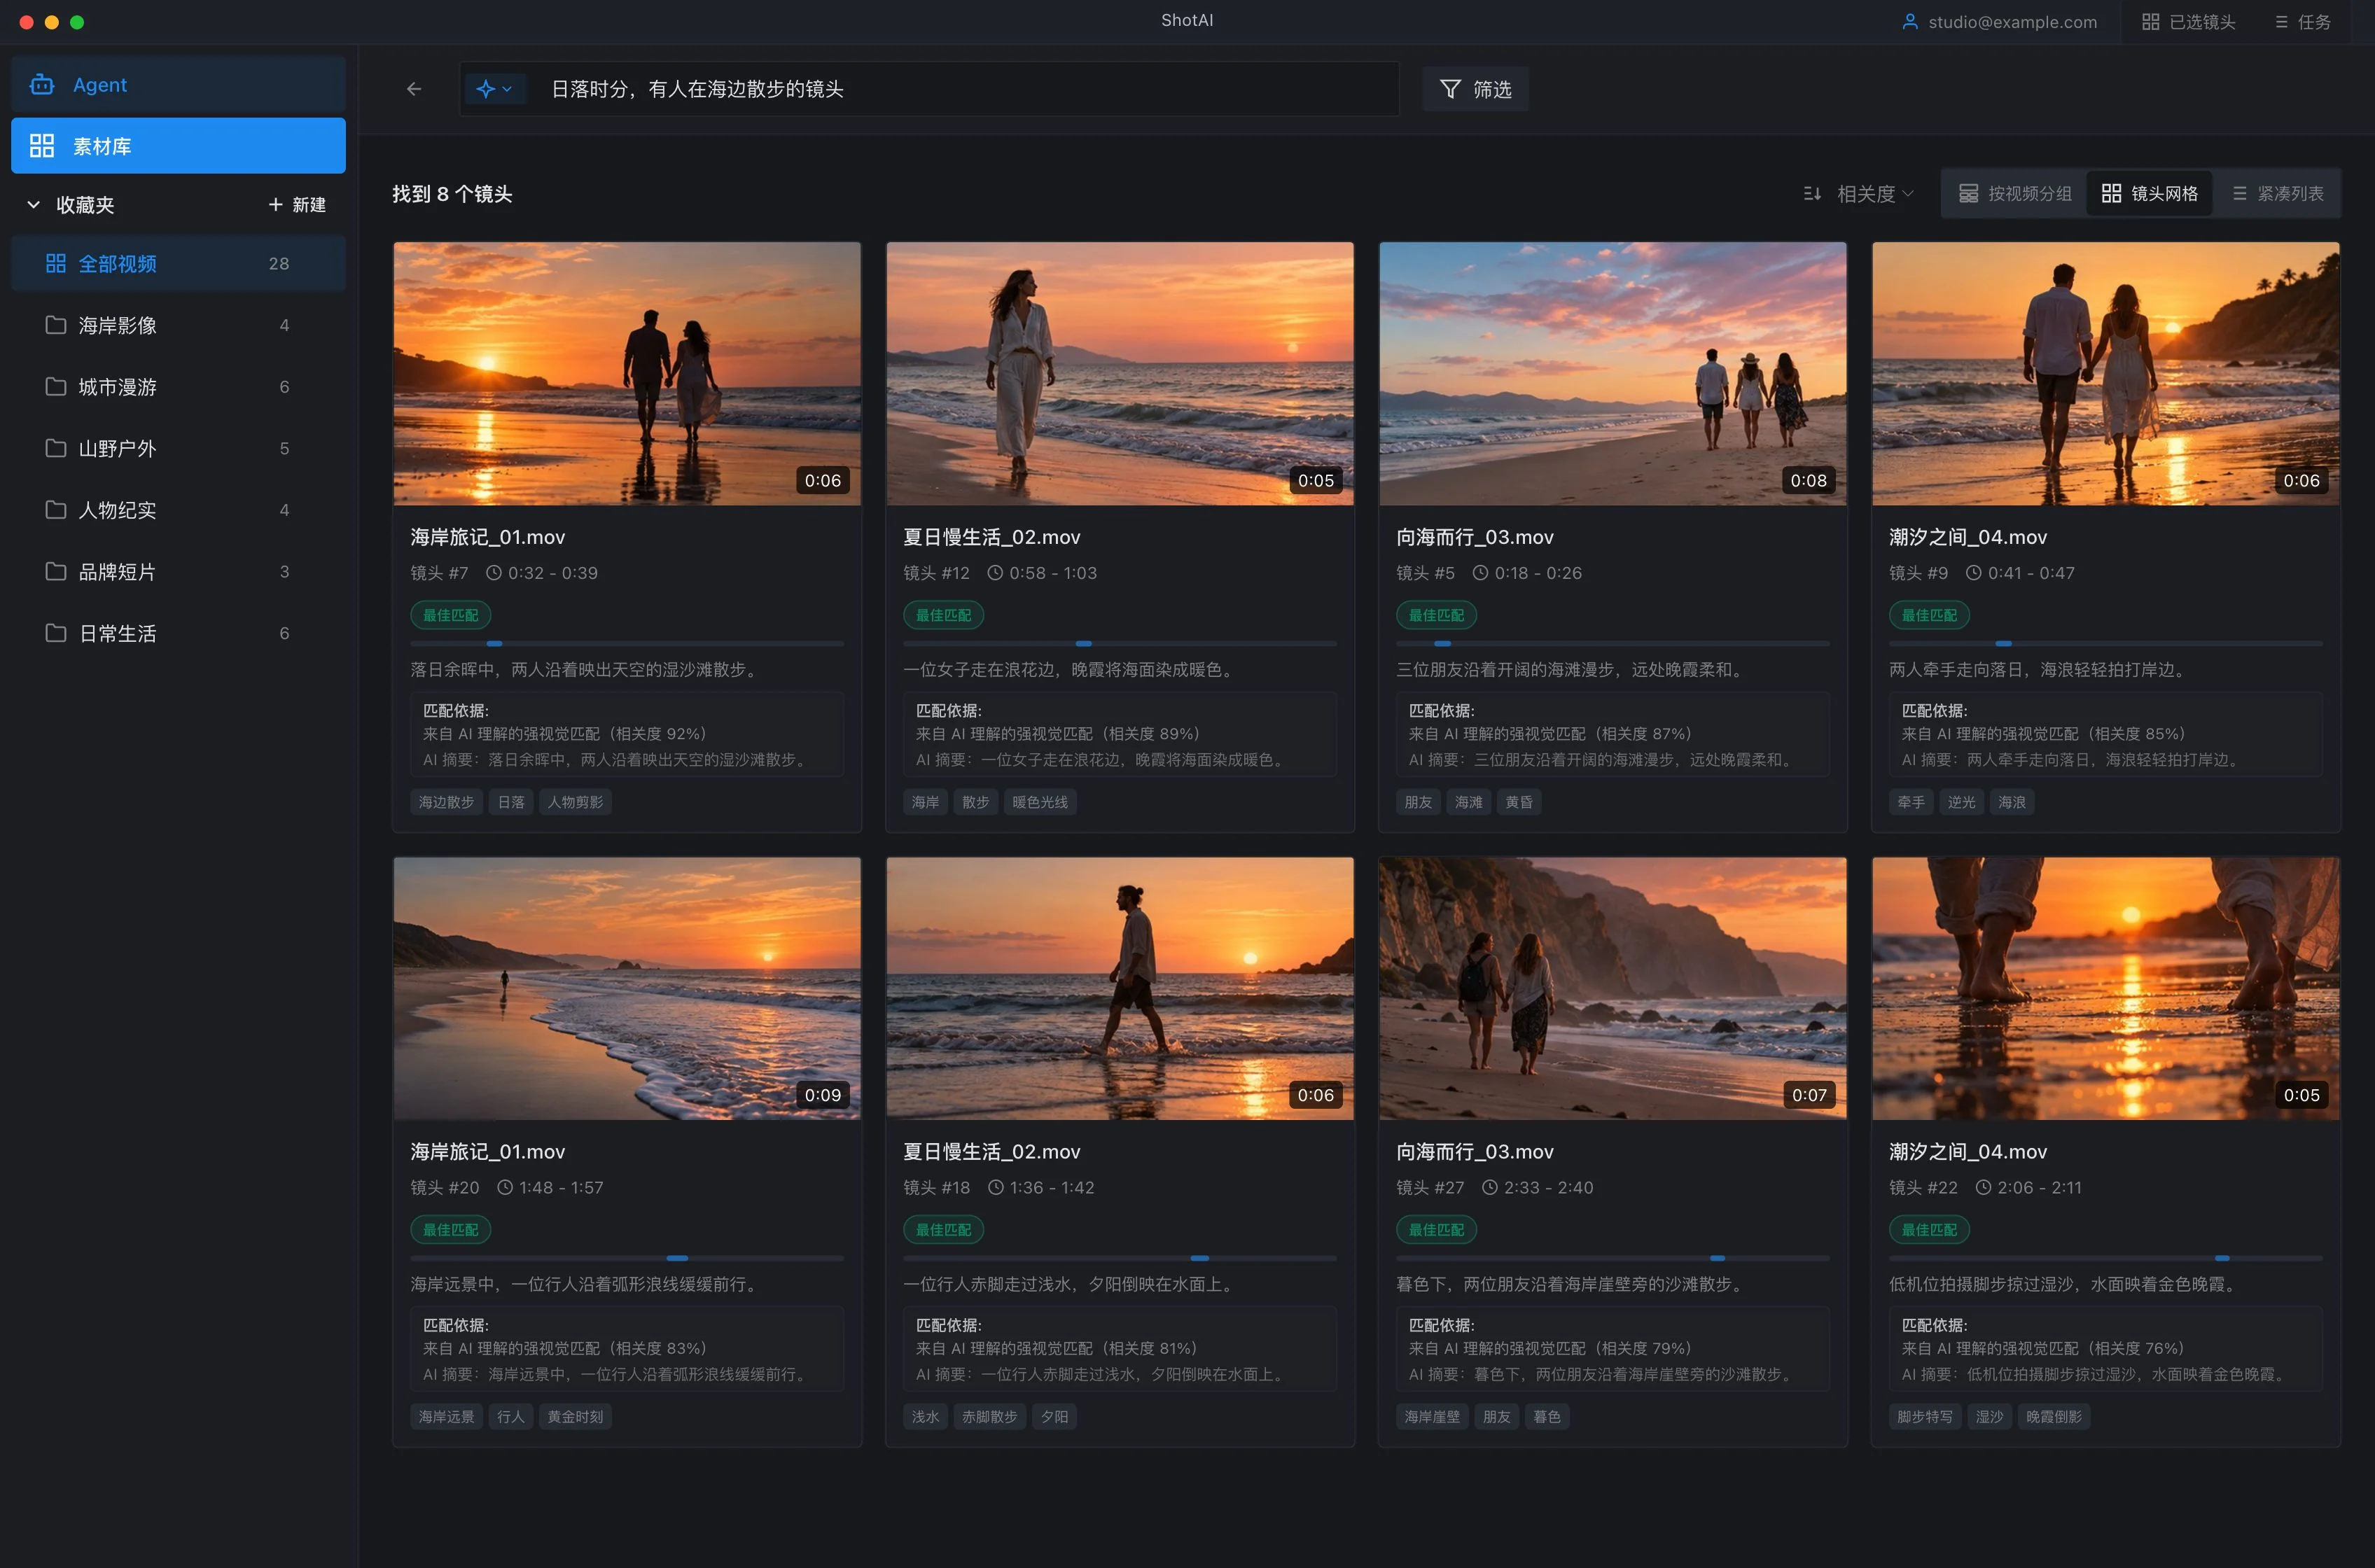
Task: Open the 海岸影像 folder
Action: click(178, 325)
